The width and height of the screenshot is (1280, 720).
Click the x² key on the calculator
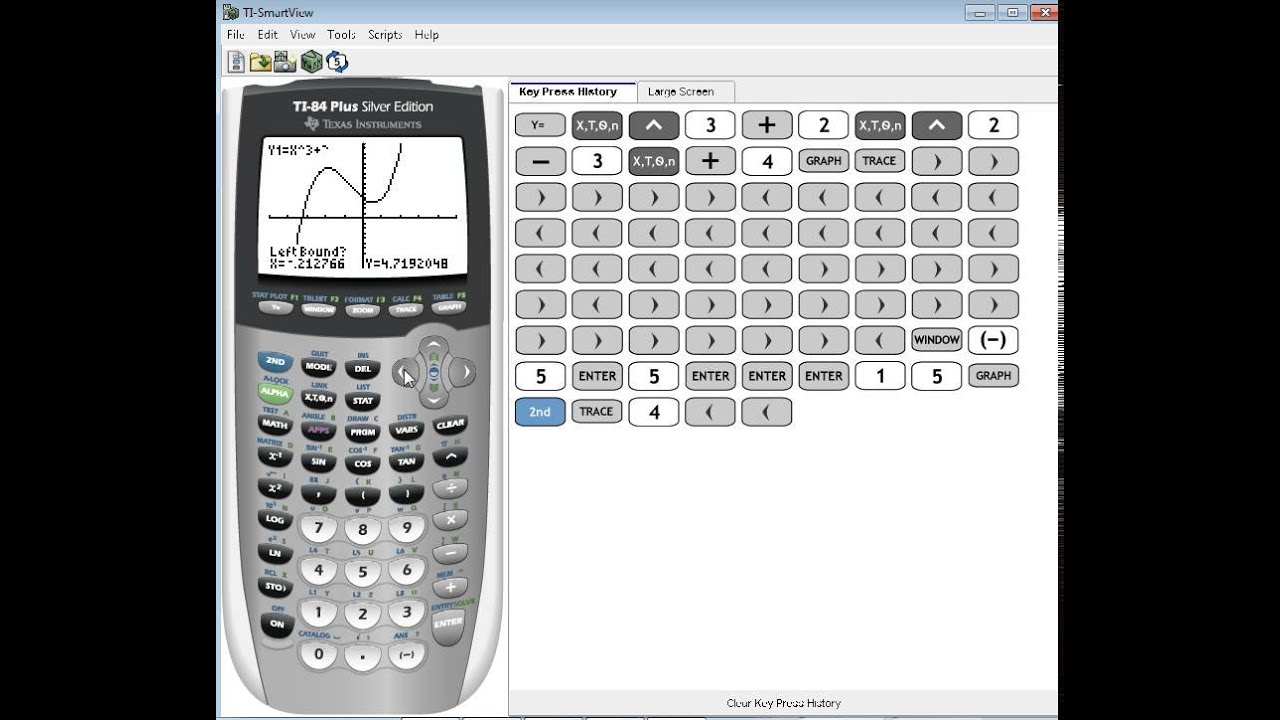pyautogui.click(x=274, y=488)
